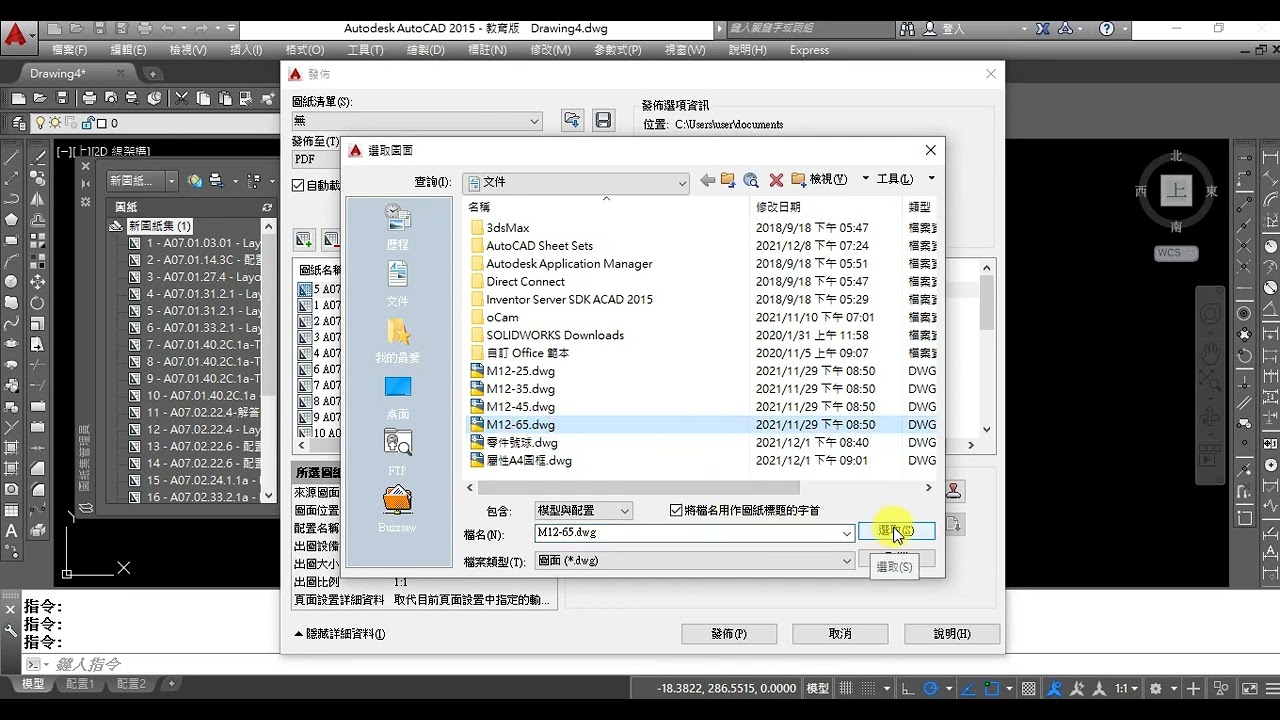Viewport: 1280px width, 720px height.
Task: Open the 查詢 folder location dropdown
Action: point(682,183)
